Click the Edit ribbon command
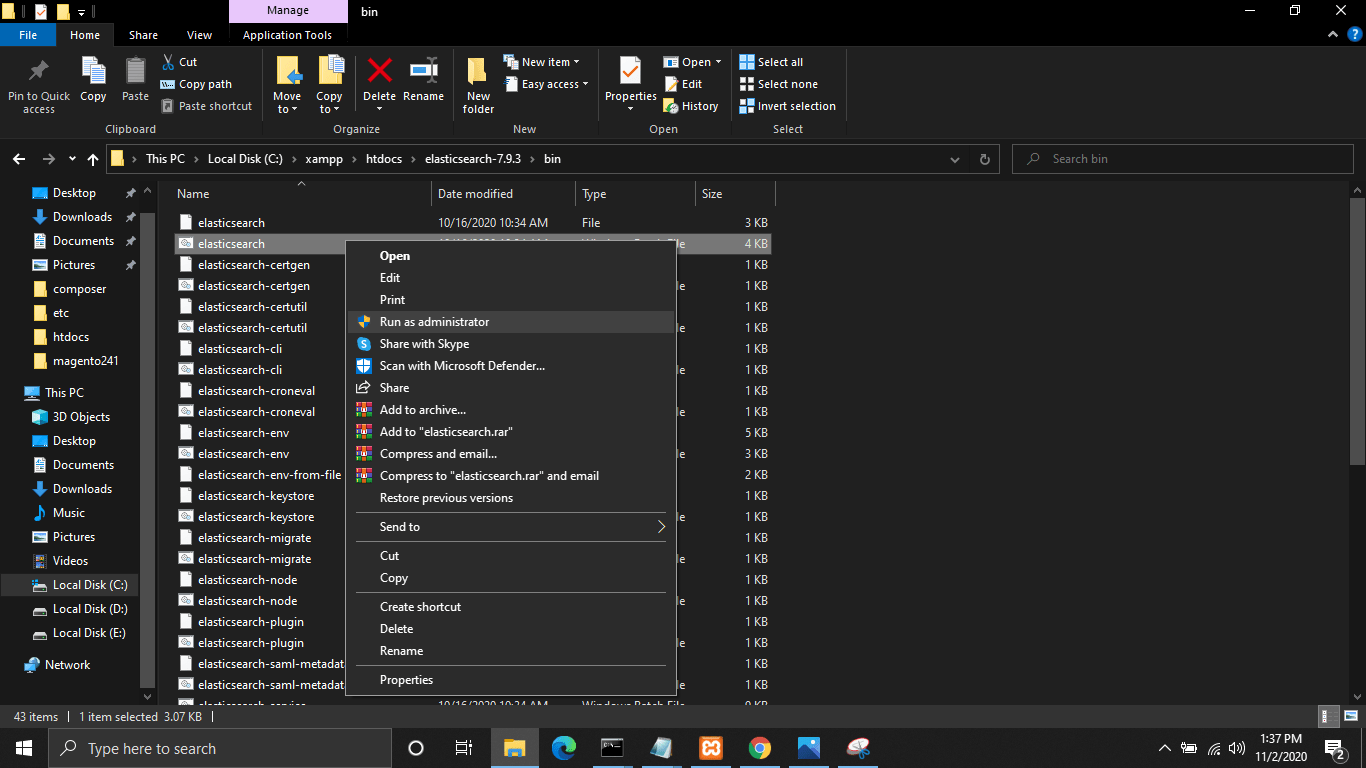Viewport: 1366px width, 768px height. coord(683,84)
